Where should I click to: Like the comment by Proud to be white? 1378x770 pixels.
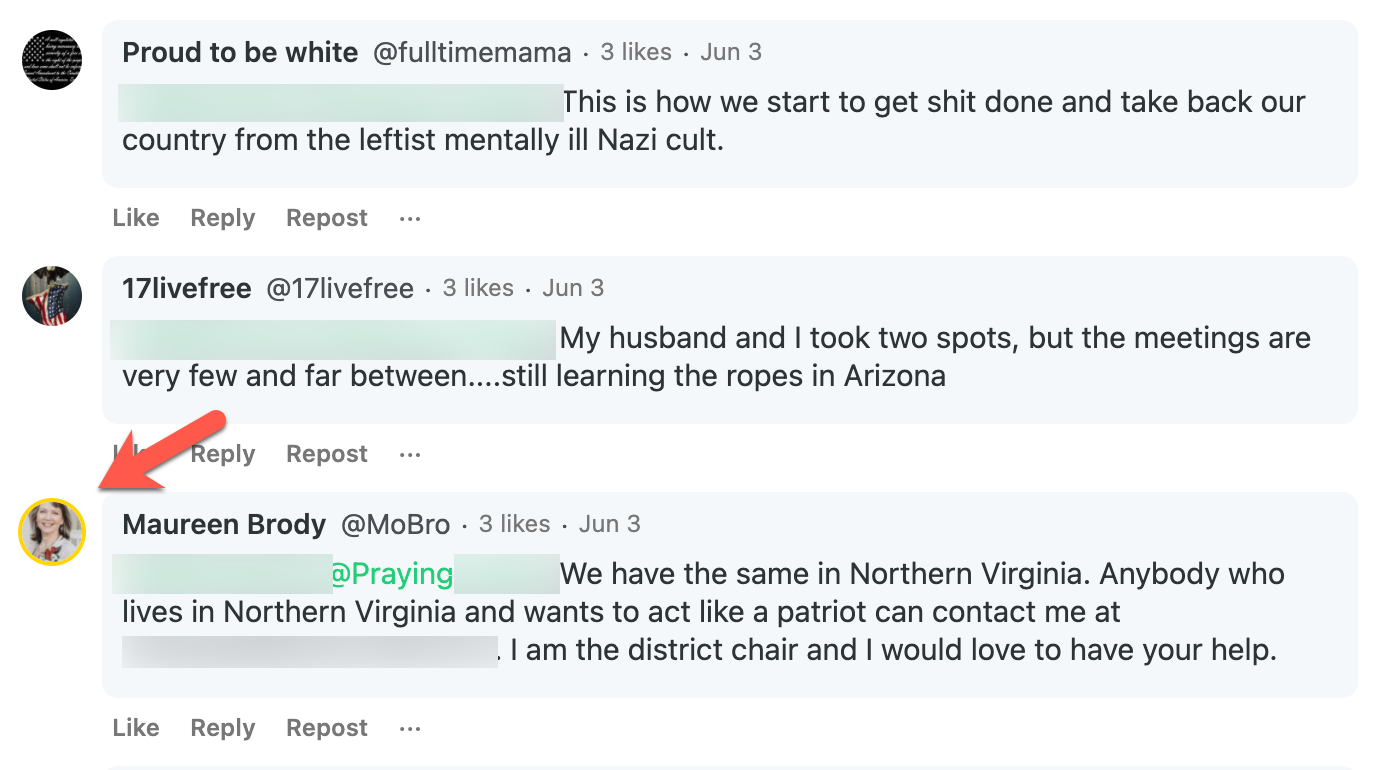(136, 218)
